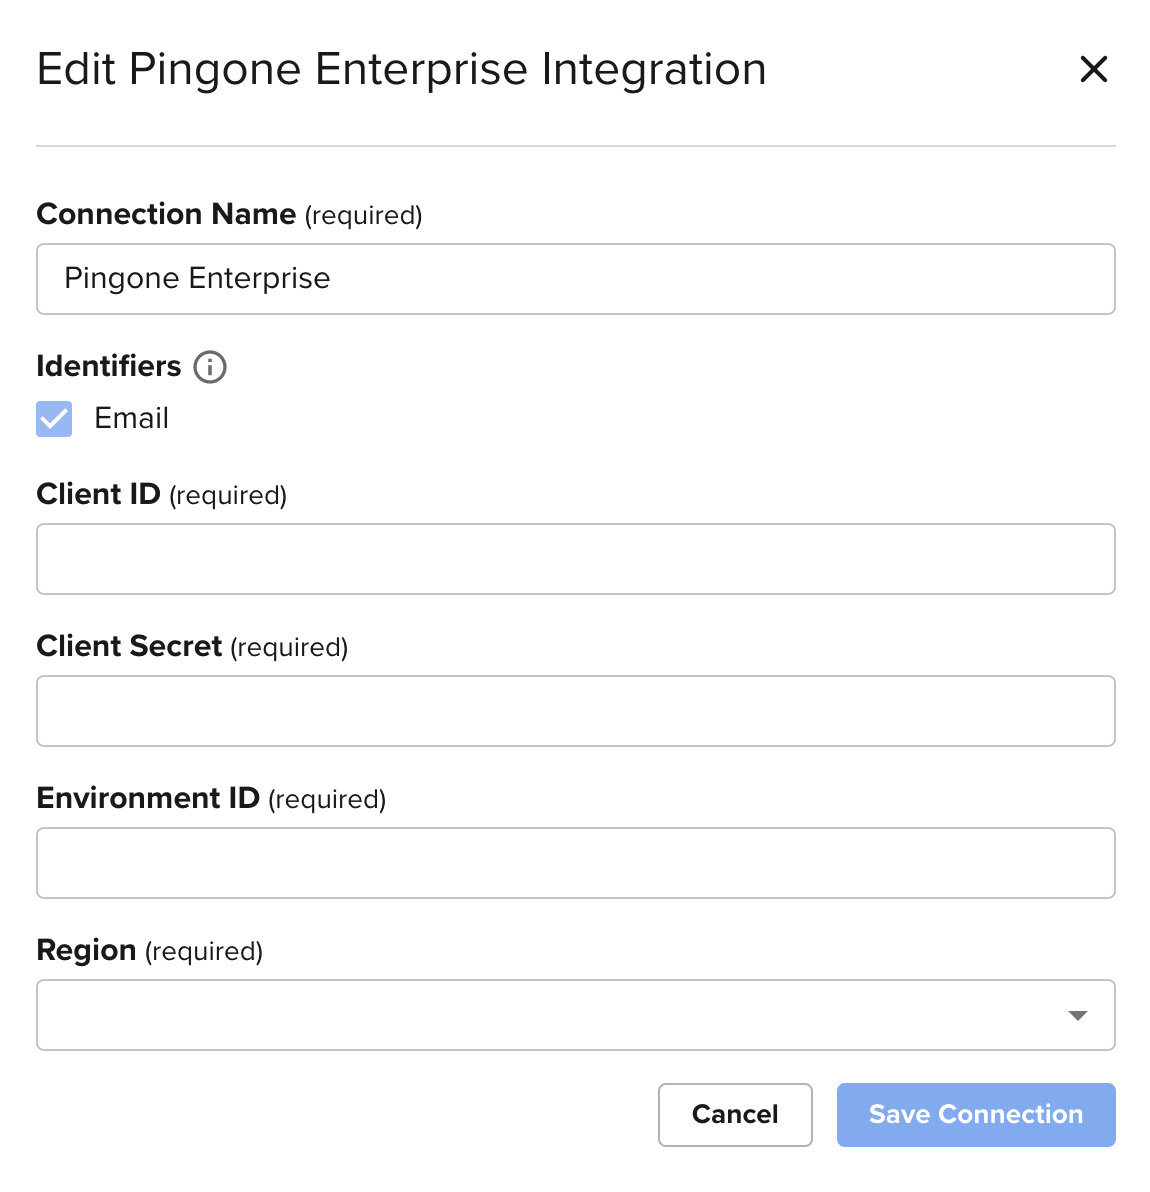Image resolution: width=1150 pixels, height=1192 pixels.
Task: Click the Region field label
Action: [86, 950]
